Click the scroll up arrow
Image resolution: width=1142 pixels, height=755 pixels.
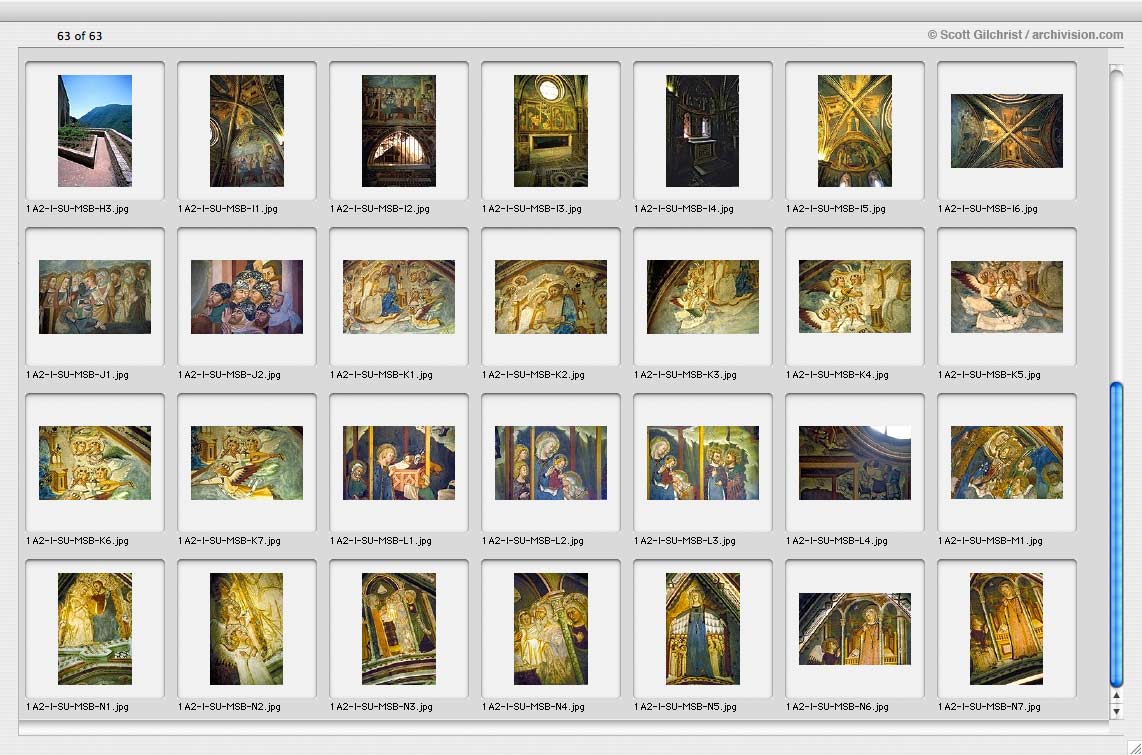click(1116, 696)
